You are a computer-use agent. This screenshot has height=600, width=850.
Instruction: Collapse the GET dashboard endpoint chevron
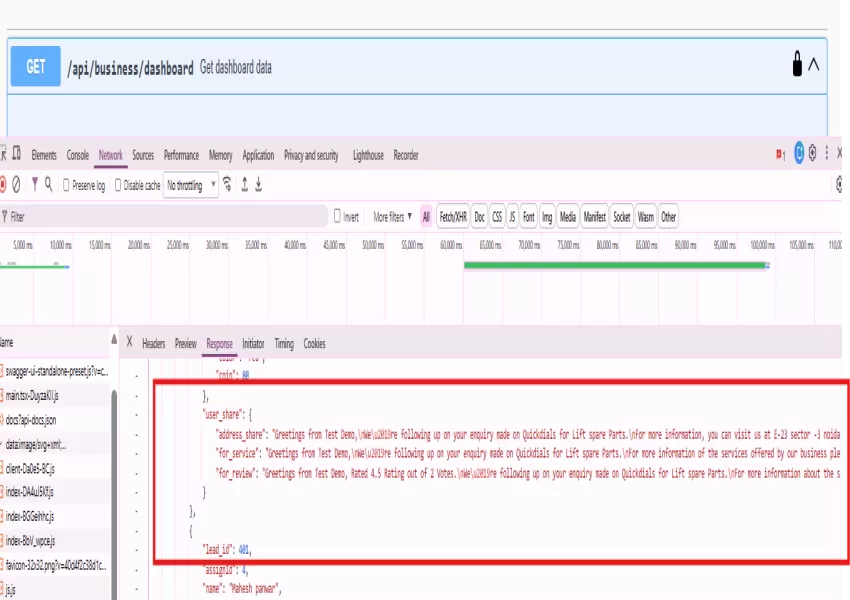coord(814,65)
